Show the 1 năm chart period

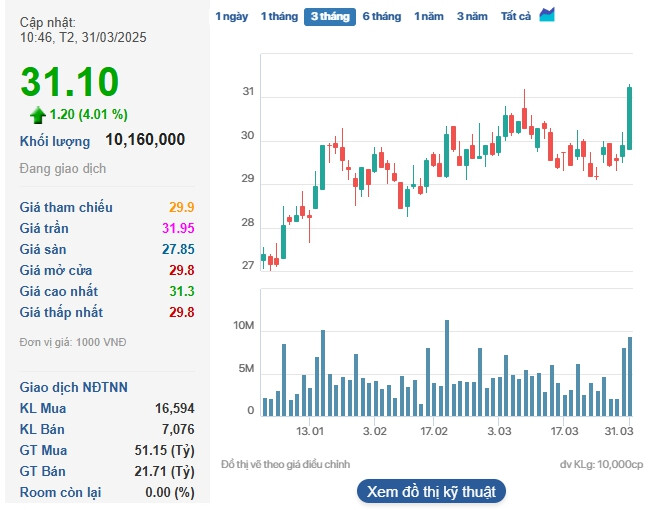click(428, 16)
